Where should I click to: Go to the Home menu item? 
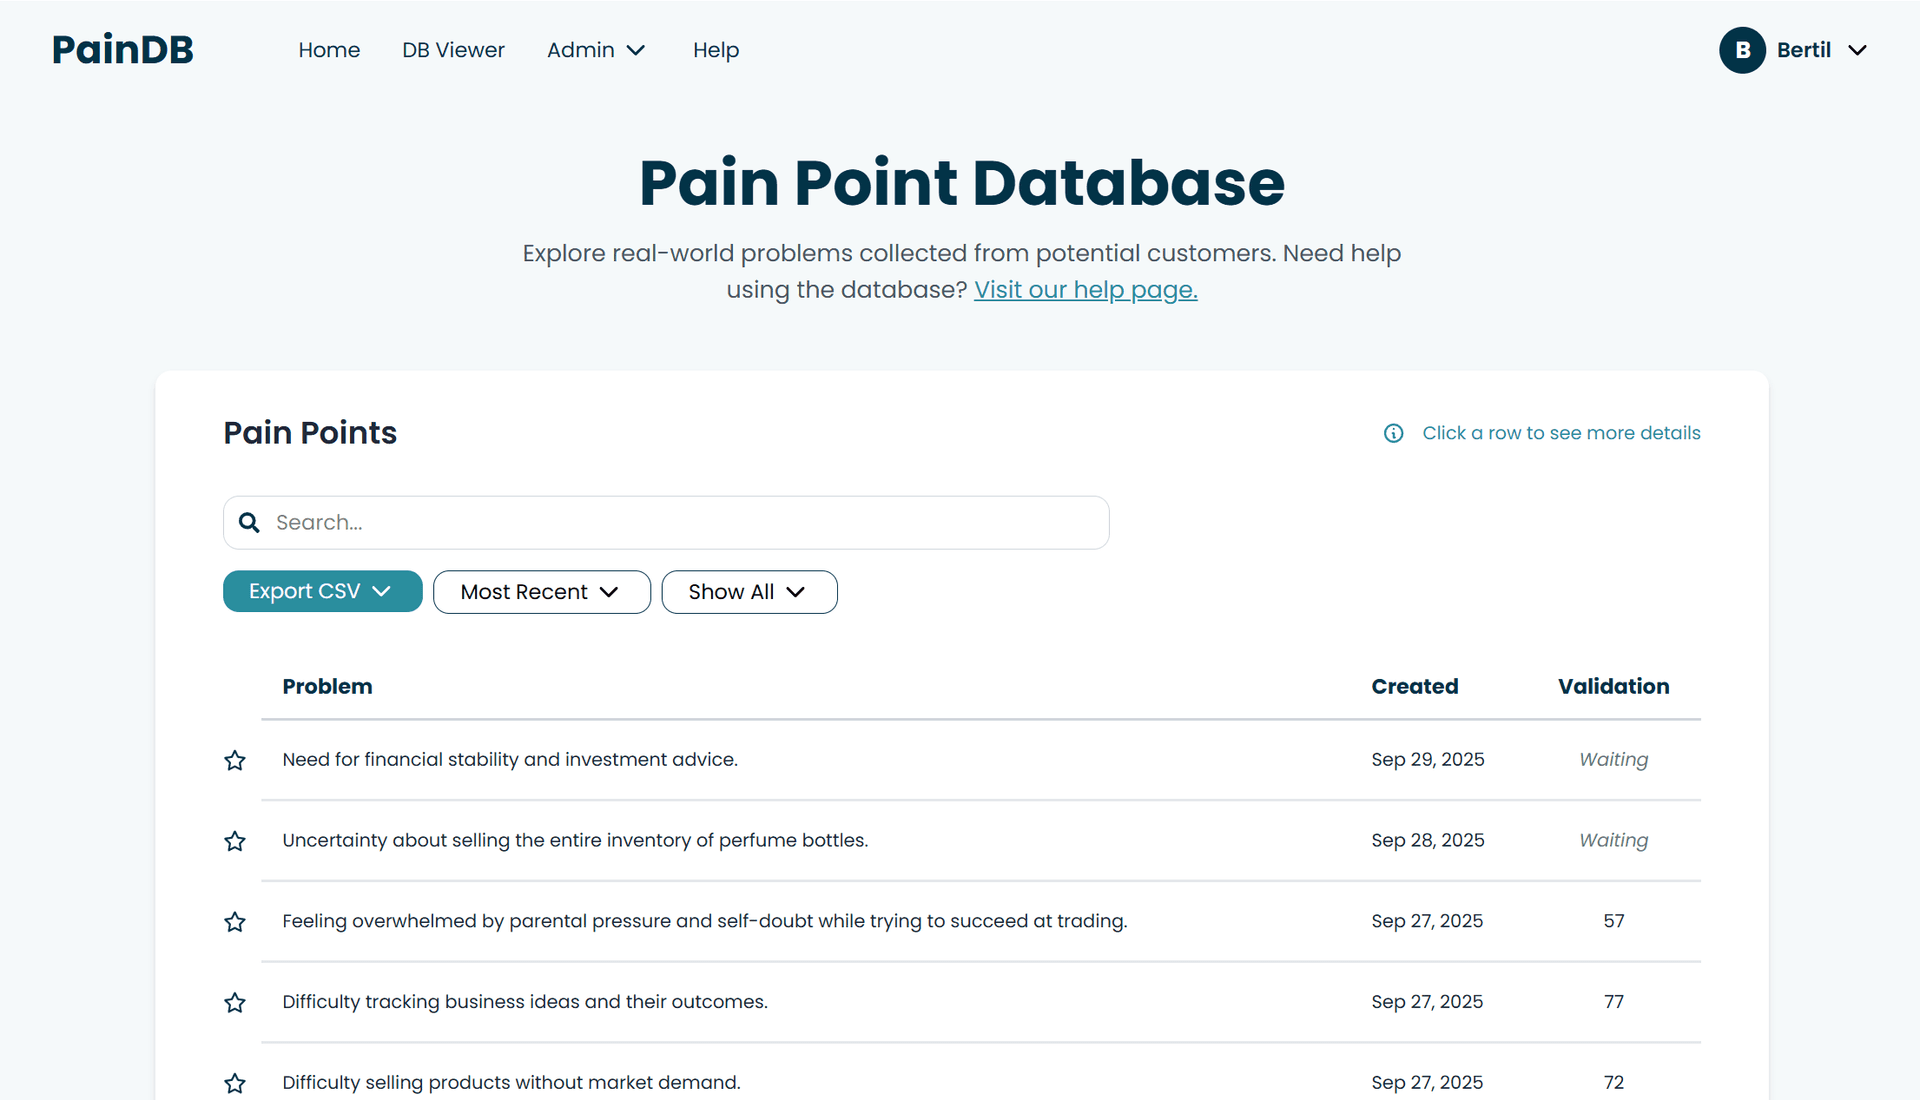[x=329, y=50]
